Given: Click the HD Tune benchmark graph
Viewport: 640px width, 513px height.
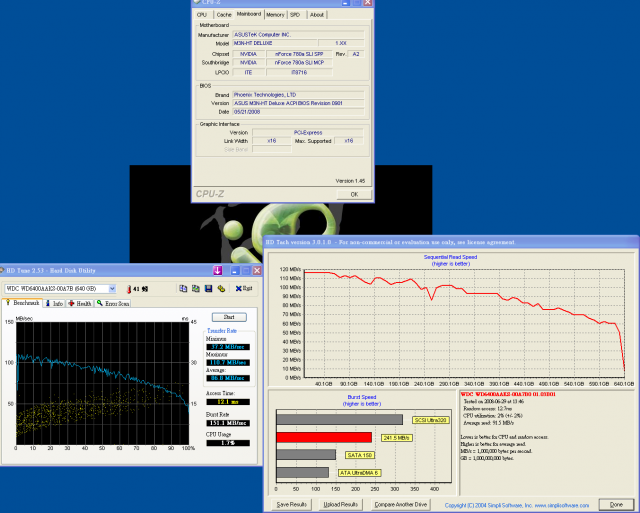Looking at the screenshot, I should 102,383.
